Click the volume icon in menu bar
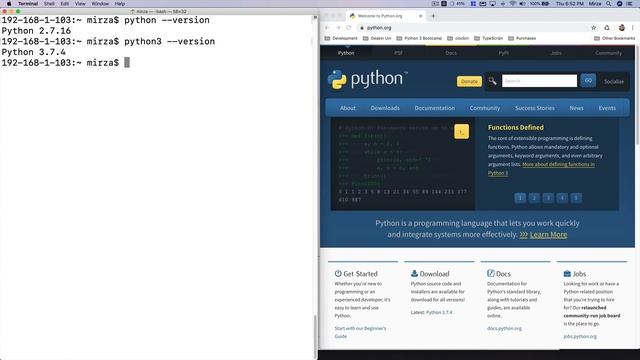640x360 pixels. coord(522,4)
